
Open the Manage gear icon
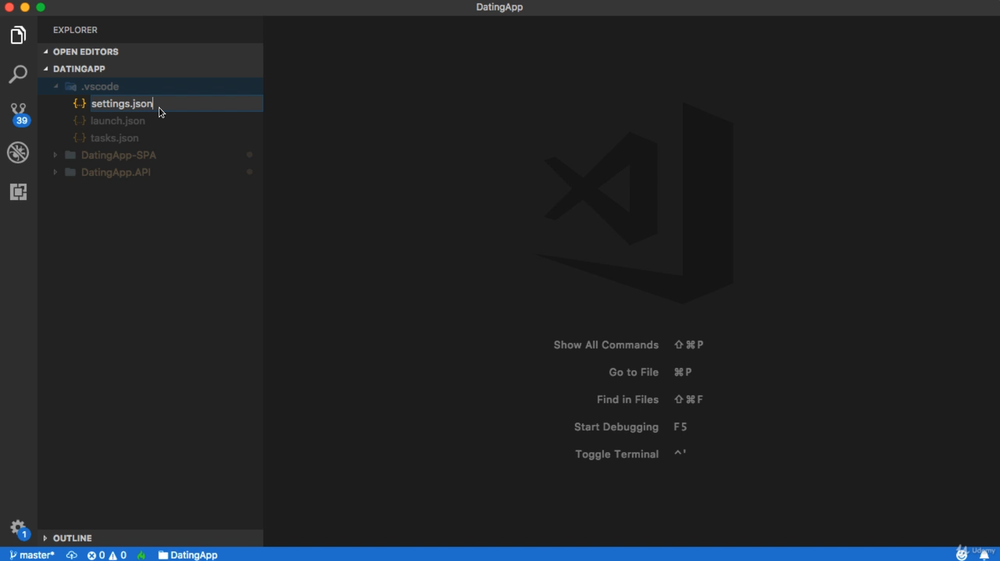pyautogui.click(x=18, y=529)
